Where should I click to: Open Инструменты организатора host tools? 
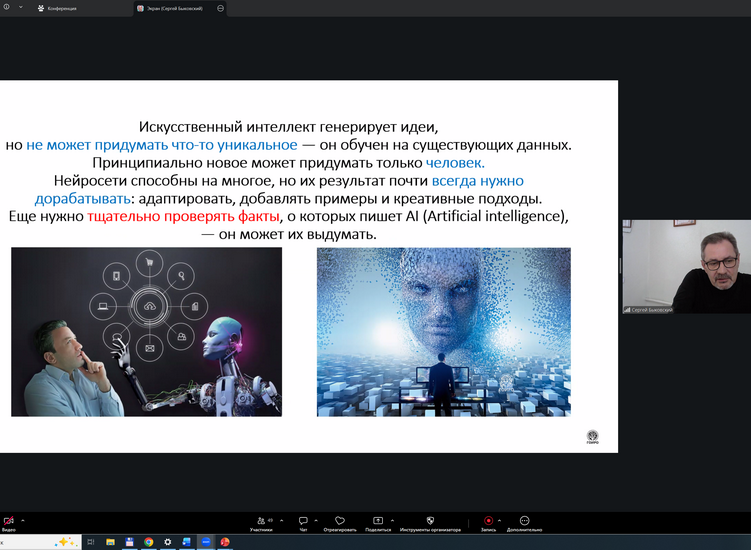(430, 521)
